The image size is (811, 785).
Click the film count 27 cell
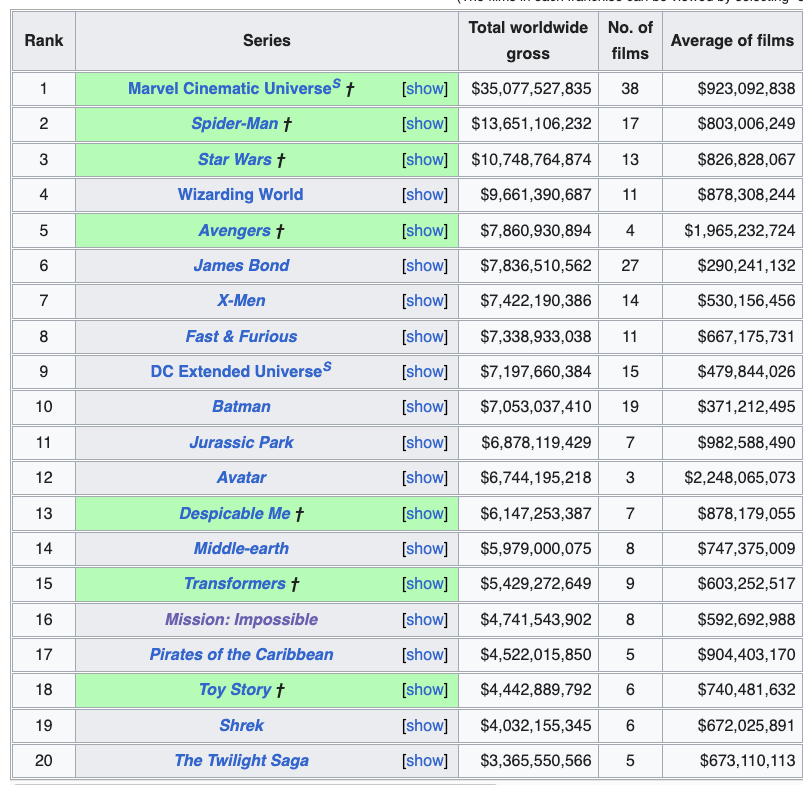point(630,265)
